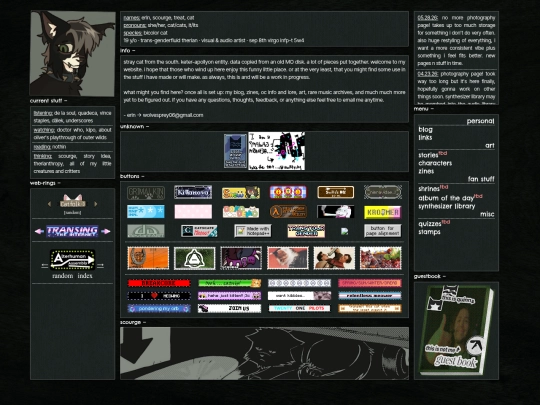Click the purple clawed creature stamp
The image size is (540, 405).
pyautogui.click(x=241, y=258)
